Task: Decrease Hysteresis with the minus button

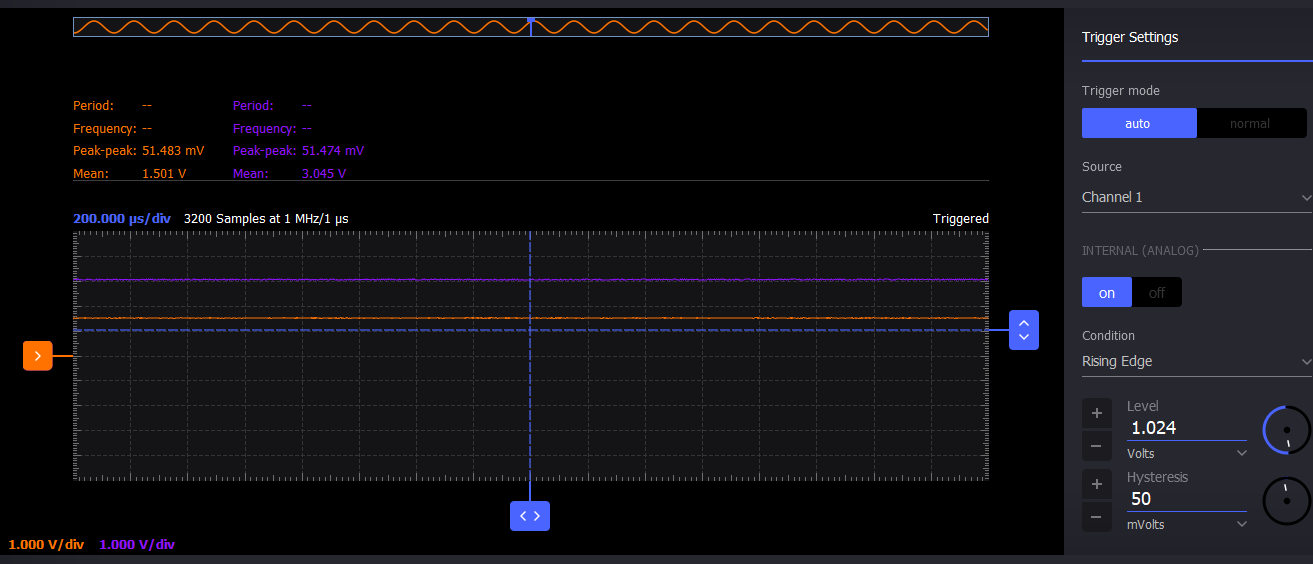Action: coord(1096,517)
